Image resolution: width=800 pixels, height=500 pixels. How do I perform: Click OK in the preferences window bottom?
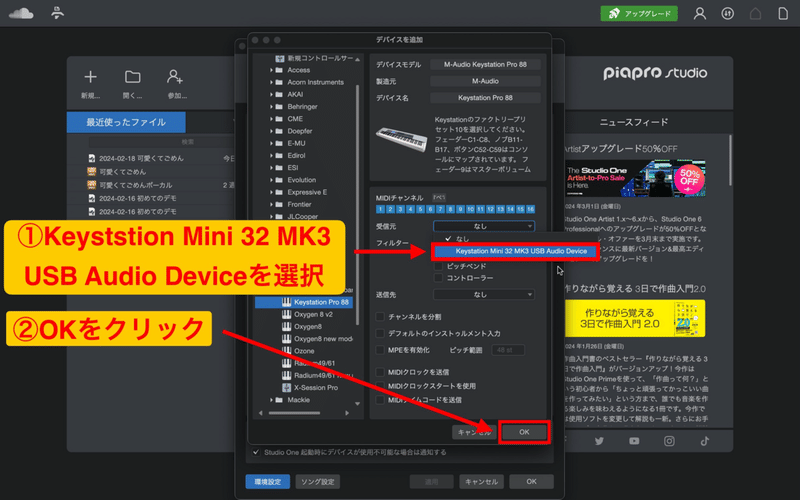[x=531, y=482]
